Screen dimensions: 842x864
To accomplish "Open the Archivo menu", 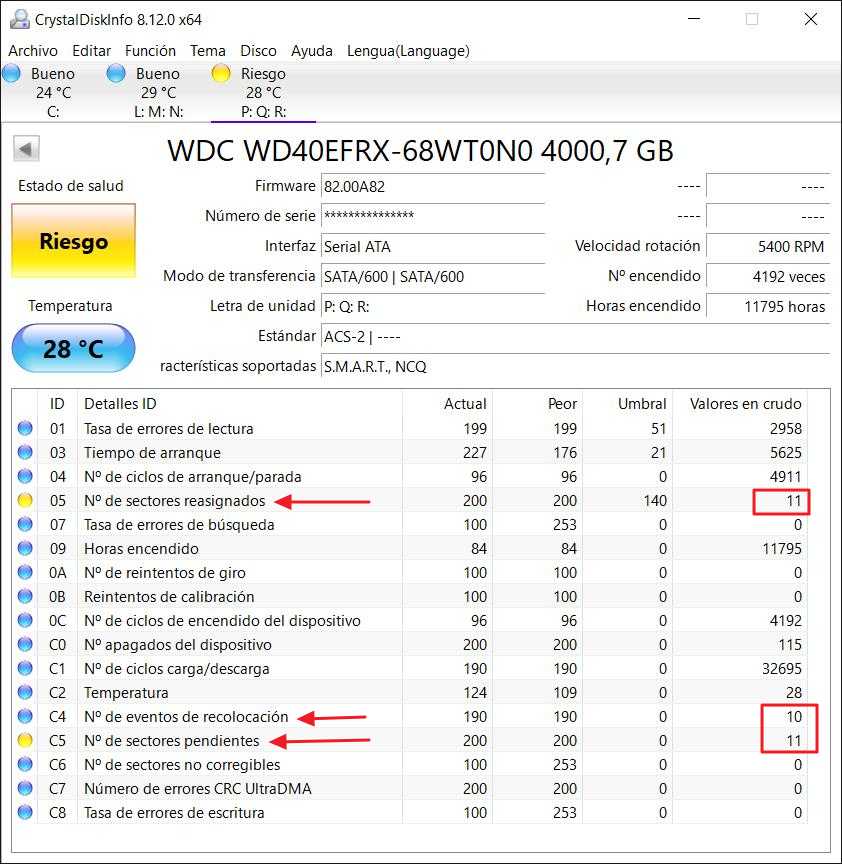I will (33, 51).
